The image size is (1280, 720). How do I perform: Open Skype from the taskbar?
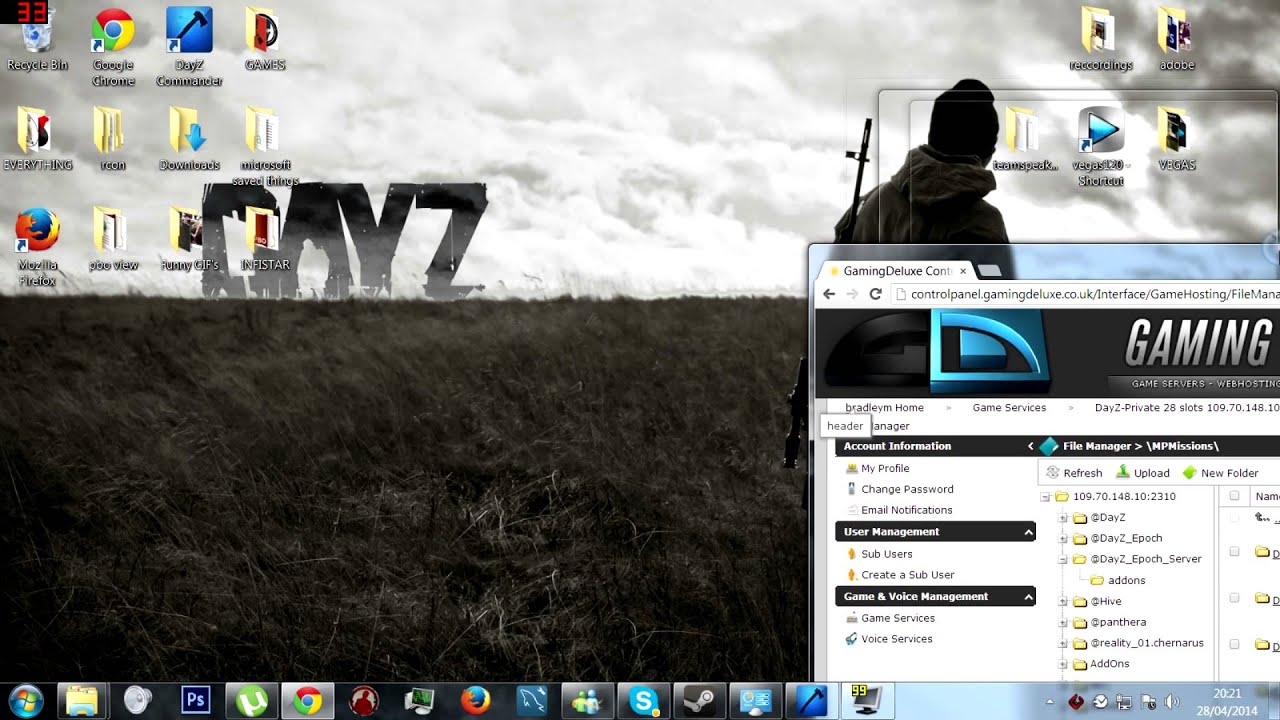click(643, 701)
